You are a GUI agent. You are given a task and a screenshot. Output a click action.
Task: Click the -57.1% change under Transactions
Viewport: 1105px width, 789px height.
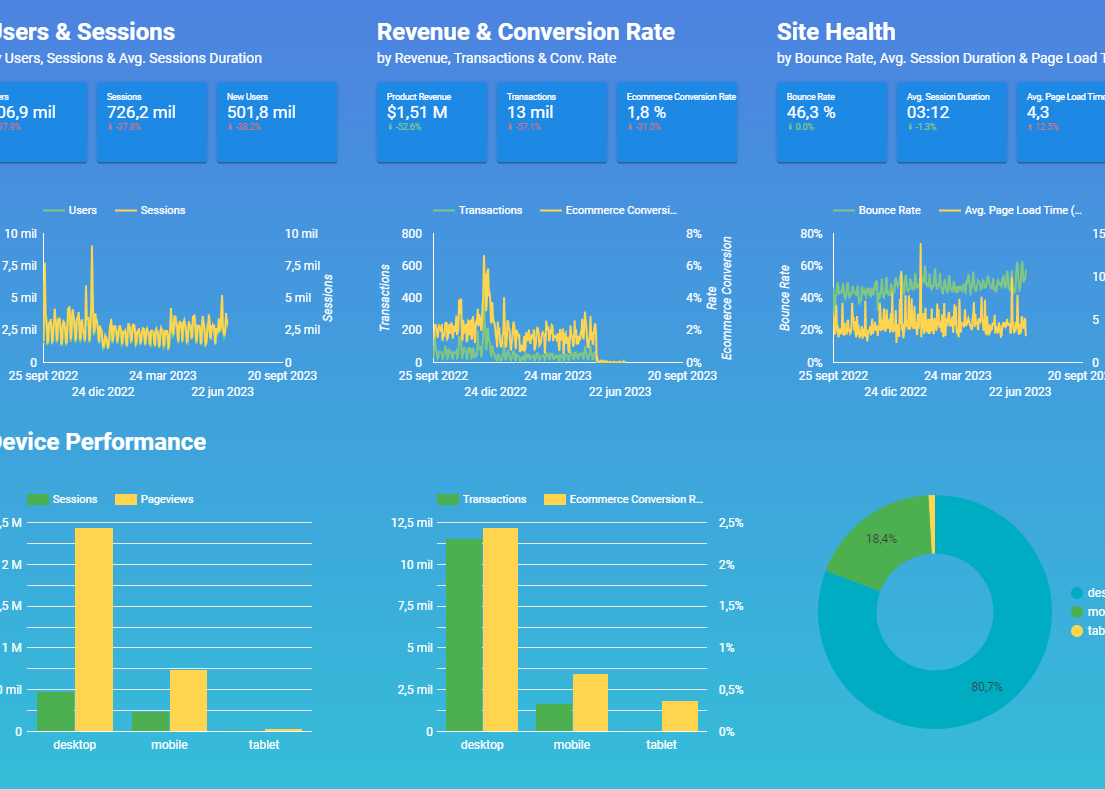524,127
